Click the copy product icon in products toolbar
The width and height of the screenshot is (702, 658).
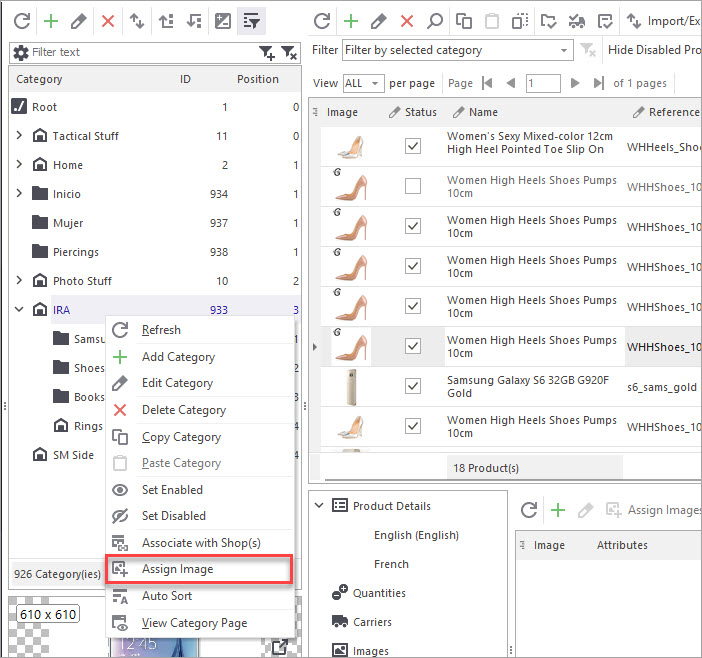463,20
